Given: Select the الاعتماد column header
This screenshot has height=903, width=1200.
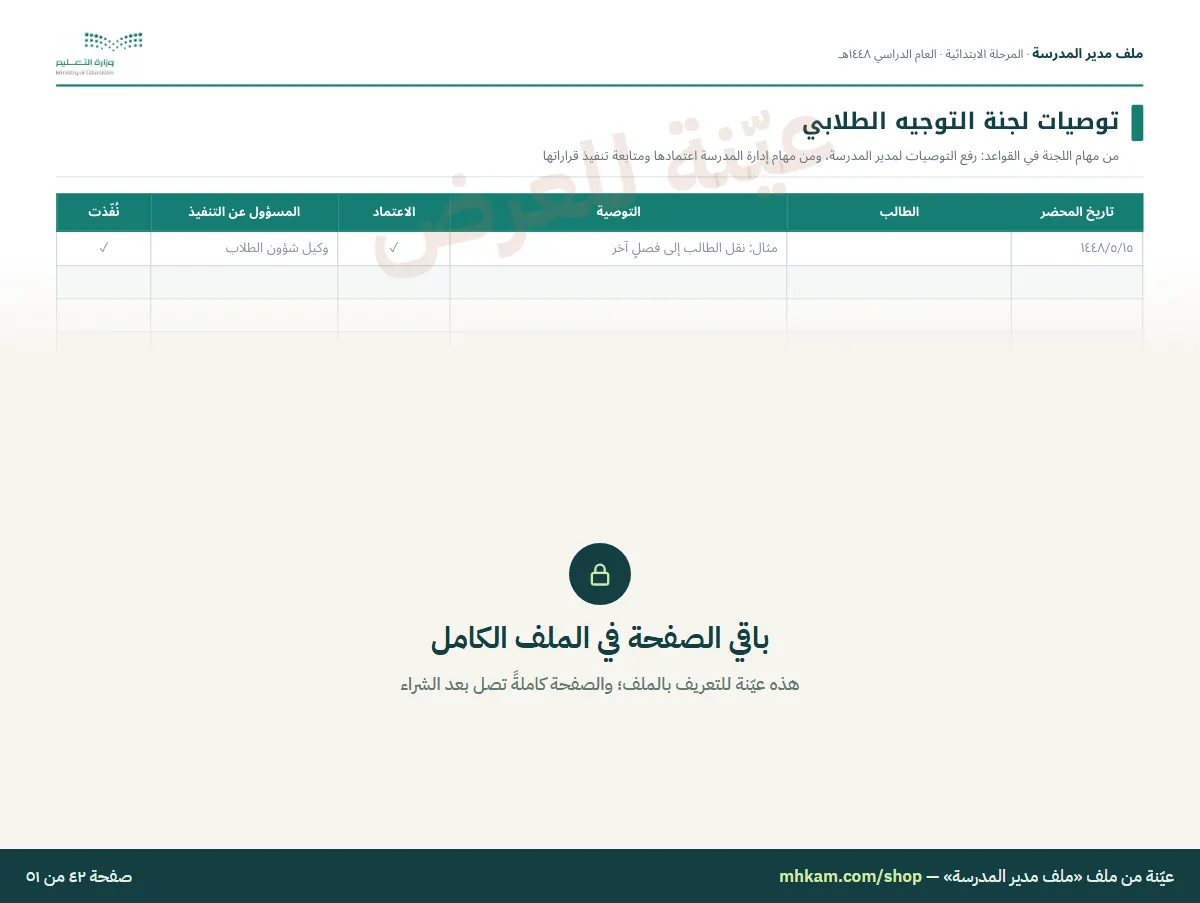Looking at the screenshot, I should click(394, 212).
